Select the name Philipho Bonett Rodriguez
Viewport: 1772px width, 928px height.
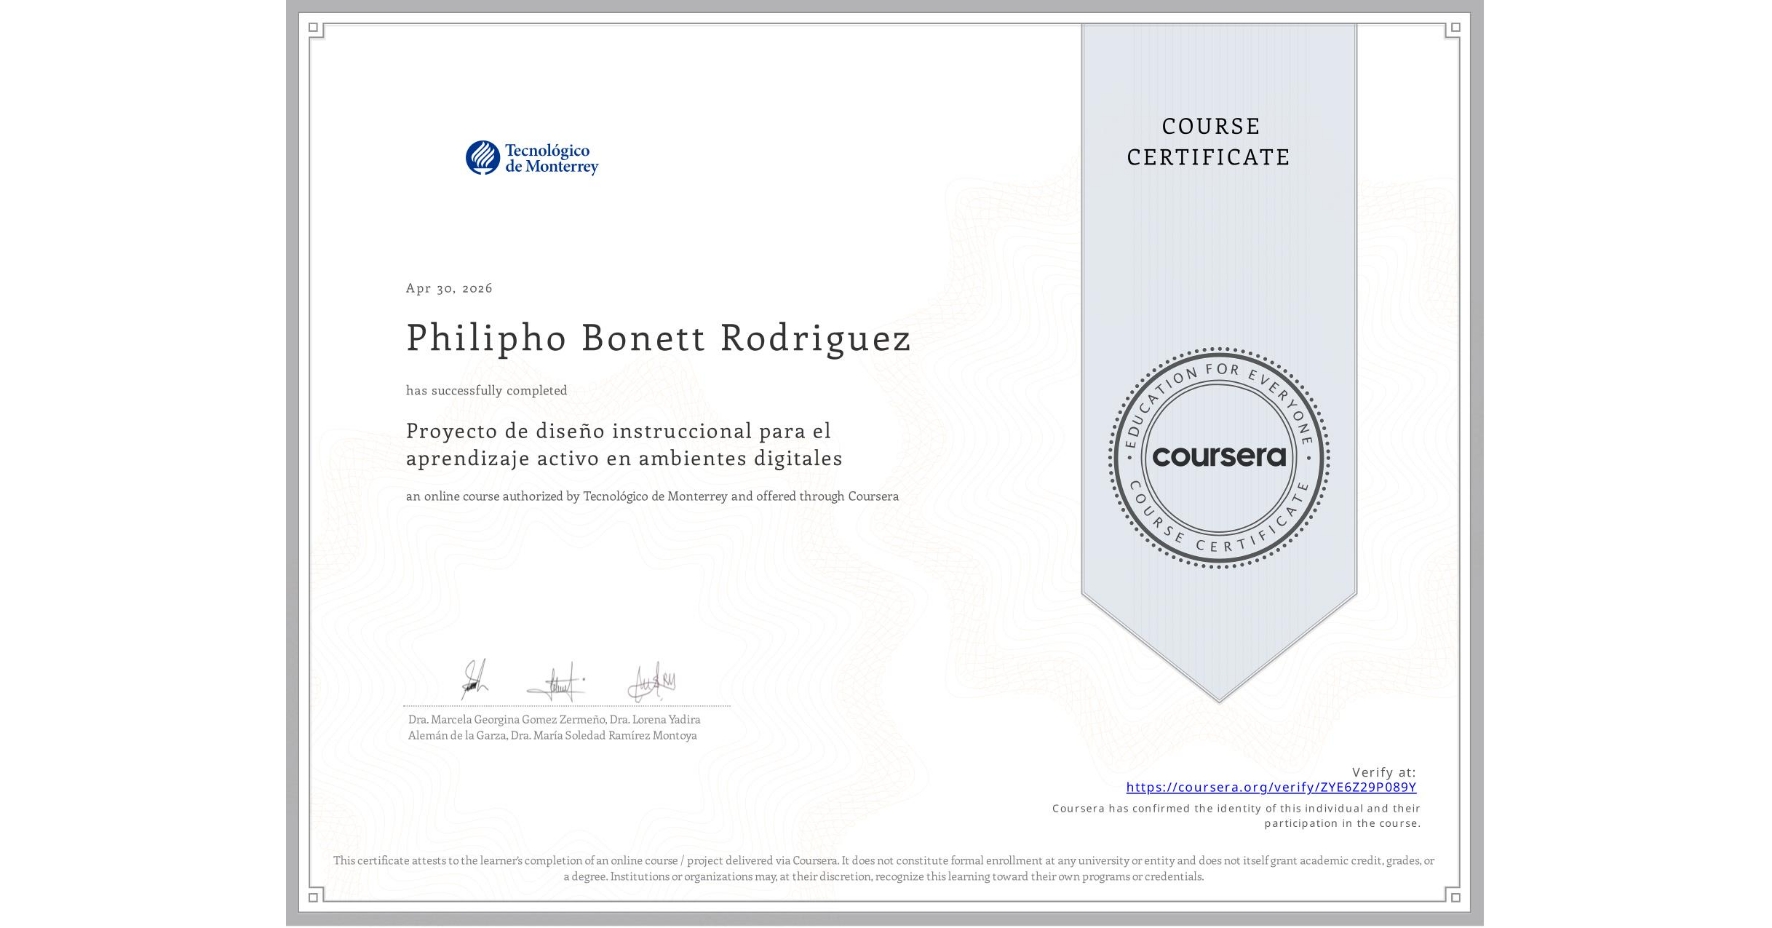click(658, 338)
